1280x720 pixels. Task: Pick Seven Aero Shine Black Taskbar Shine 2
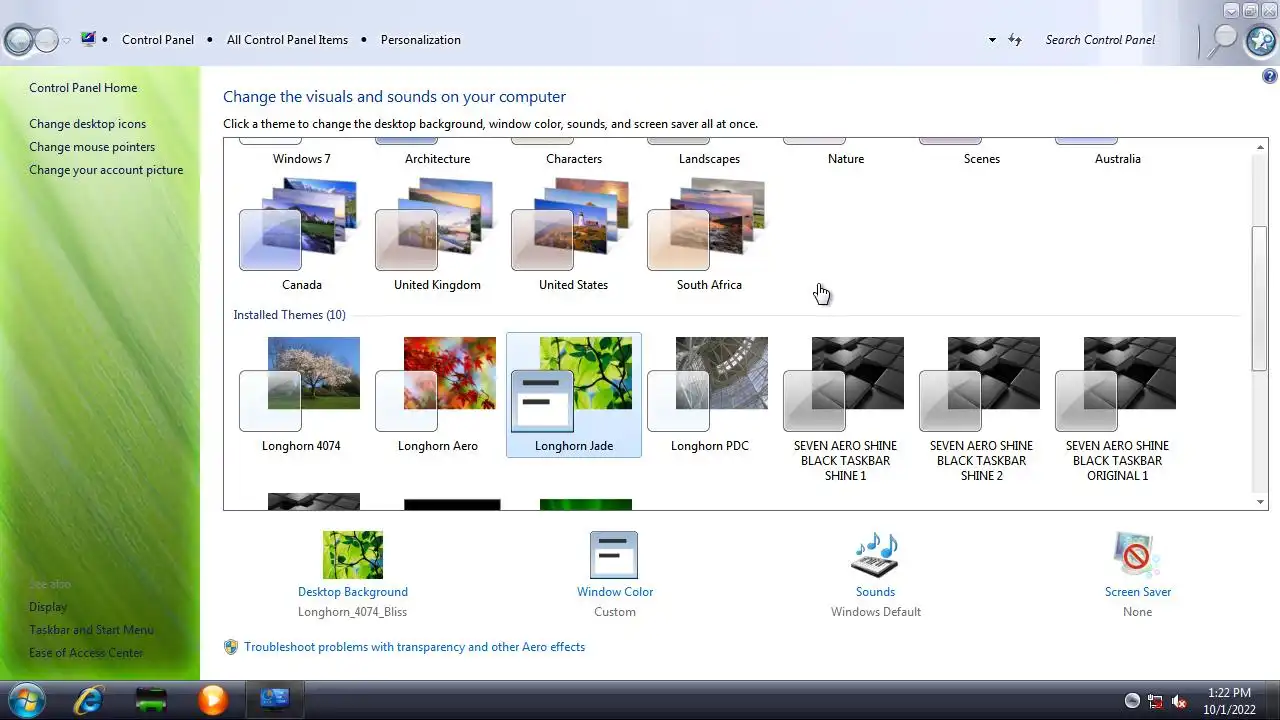981,410
